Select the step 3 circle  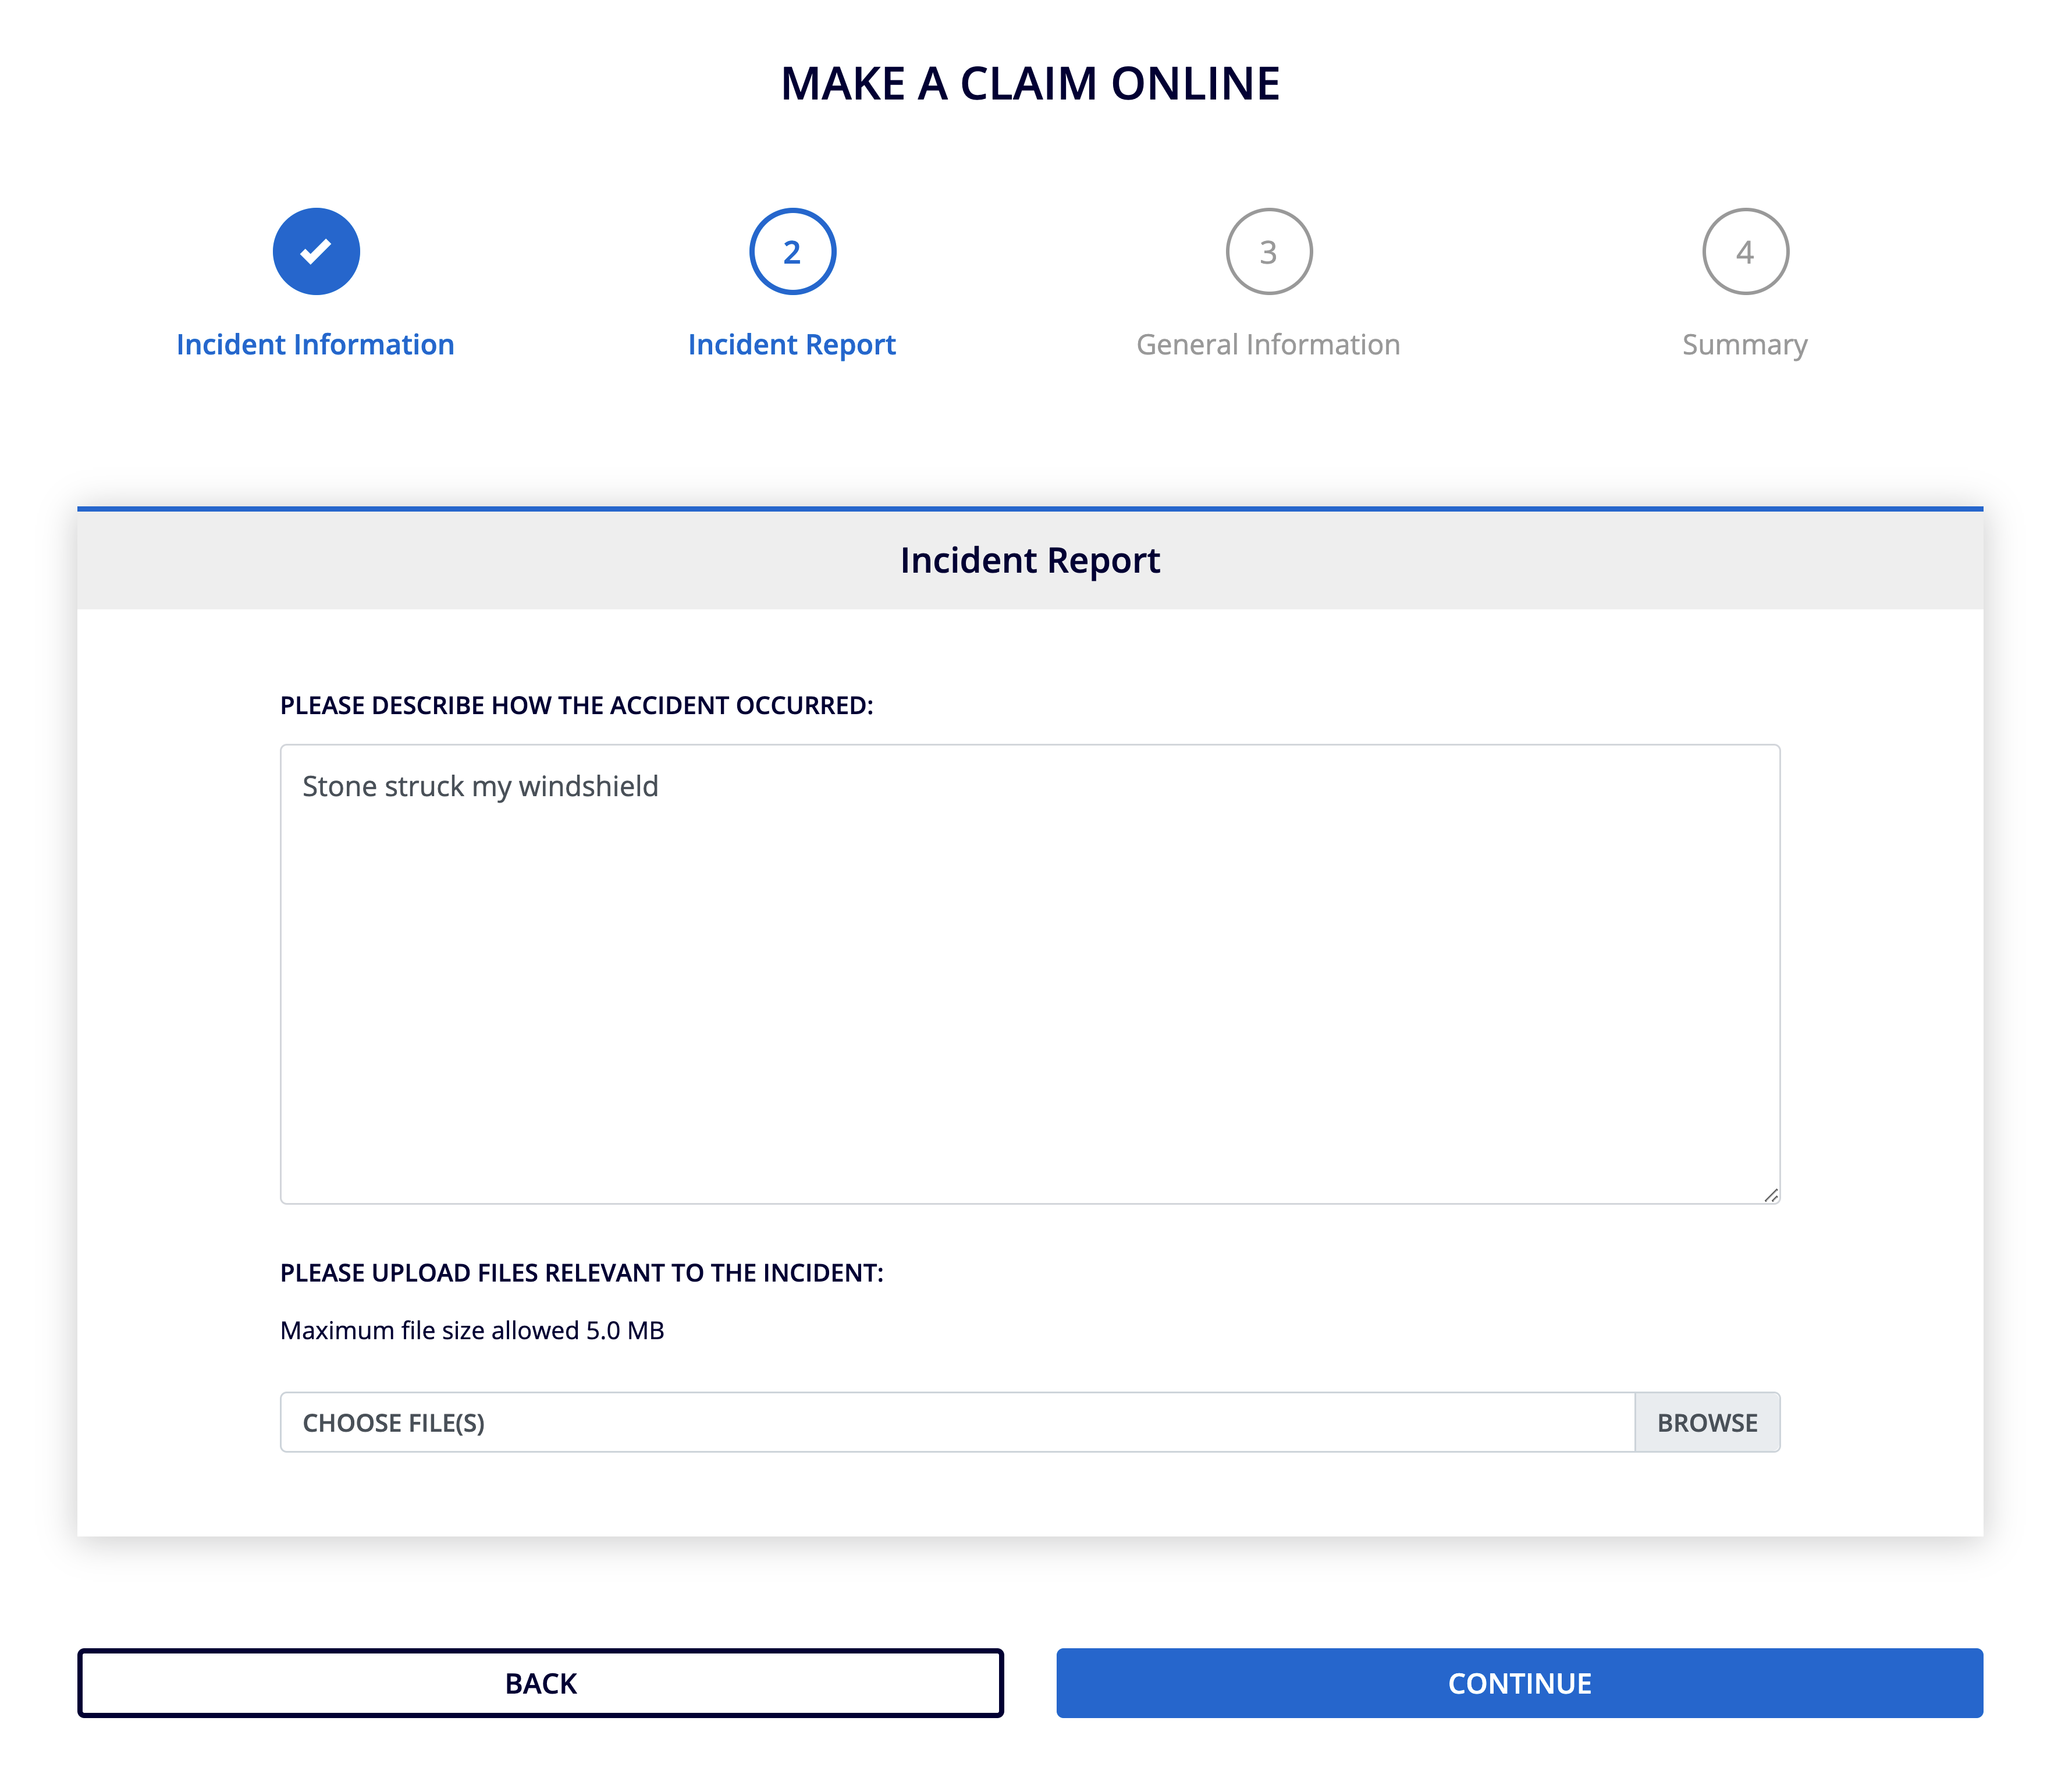tap(1268, 251)
